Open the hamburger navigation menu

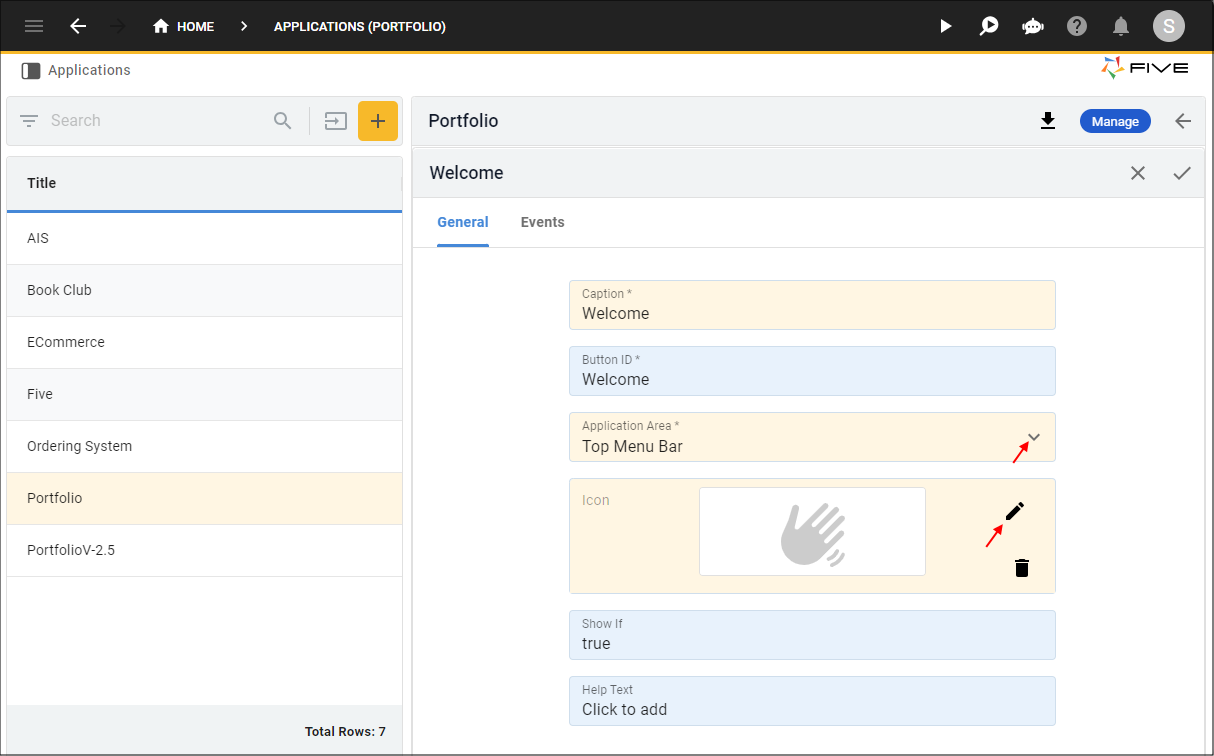pos(34,26)
